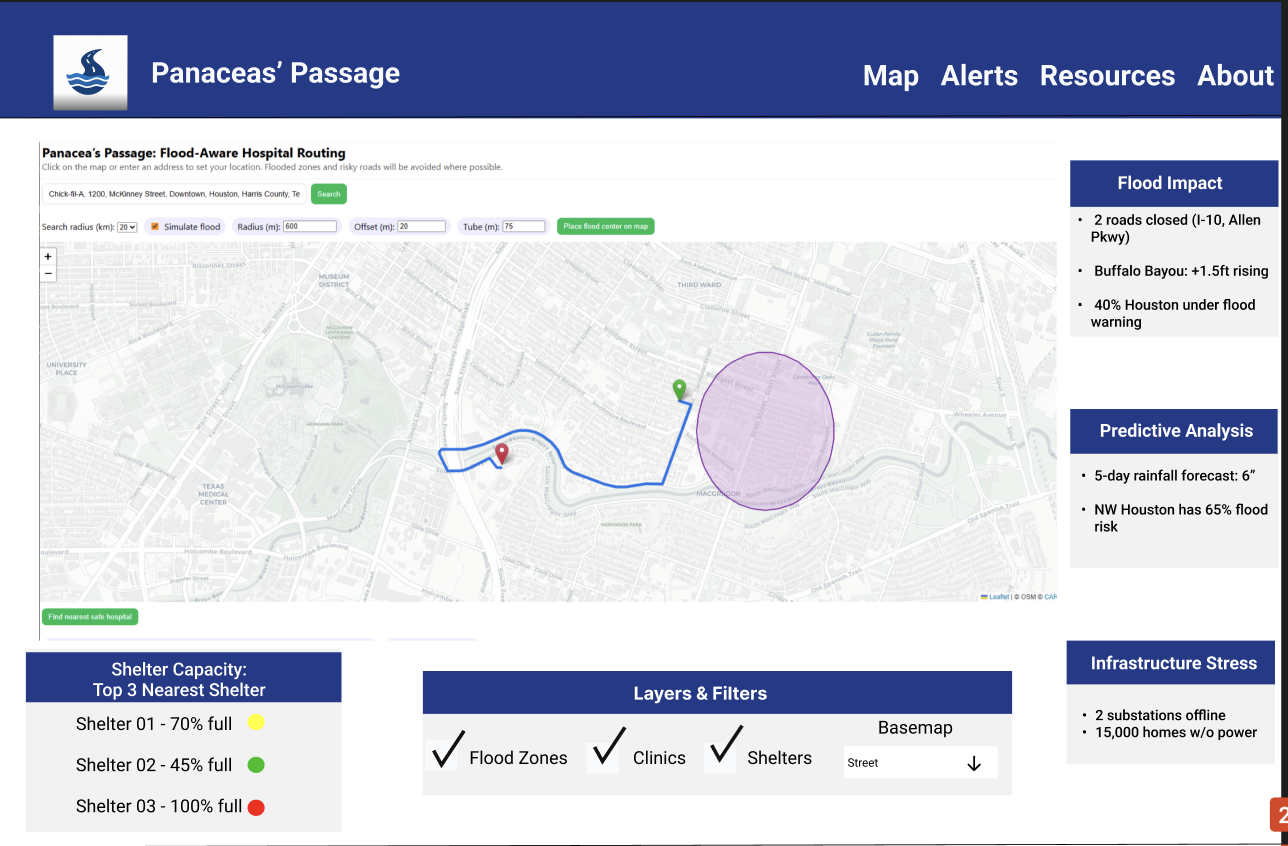Click the green status dot for Shelter 02
This screenshot has height=846, width=1288.
point(255,765)
